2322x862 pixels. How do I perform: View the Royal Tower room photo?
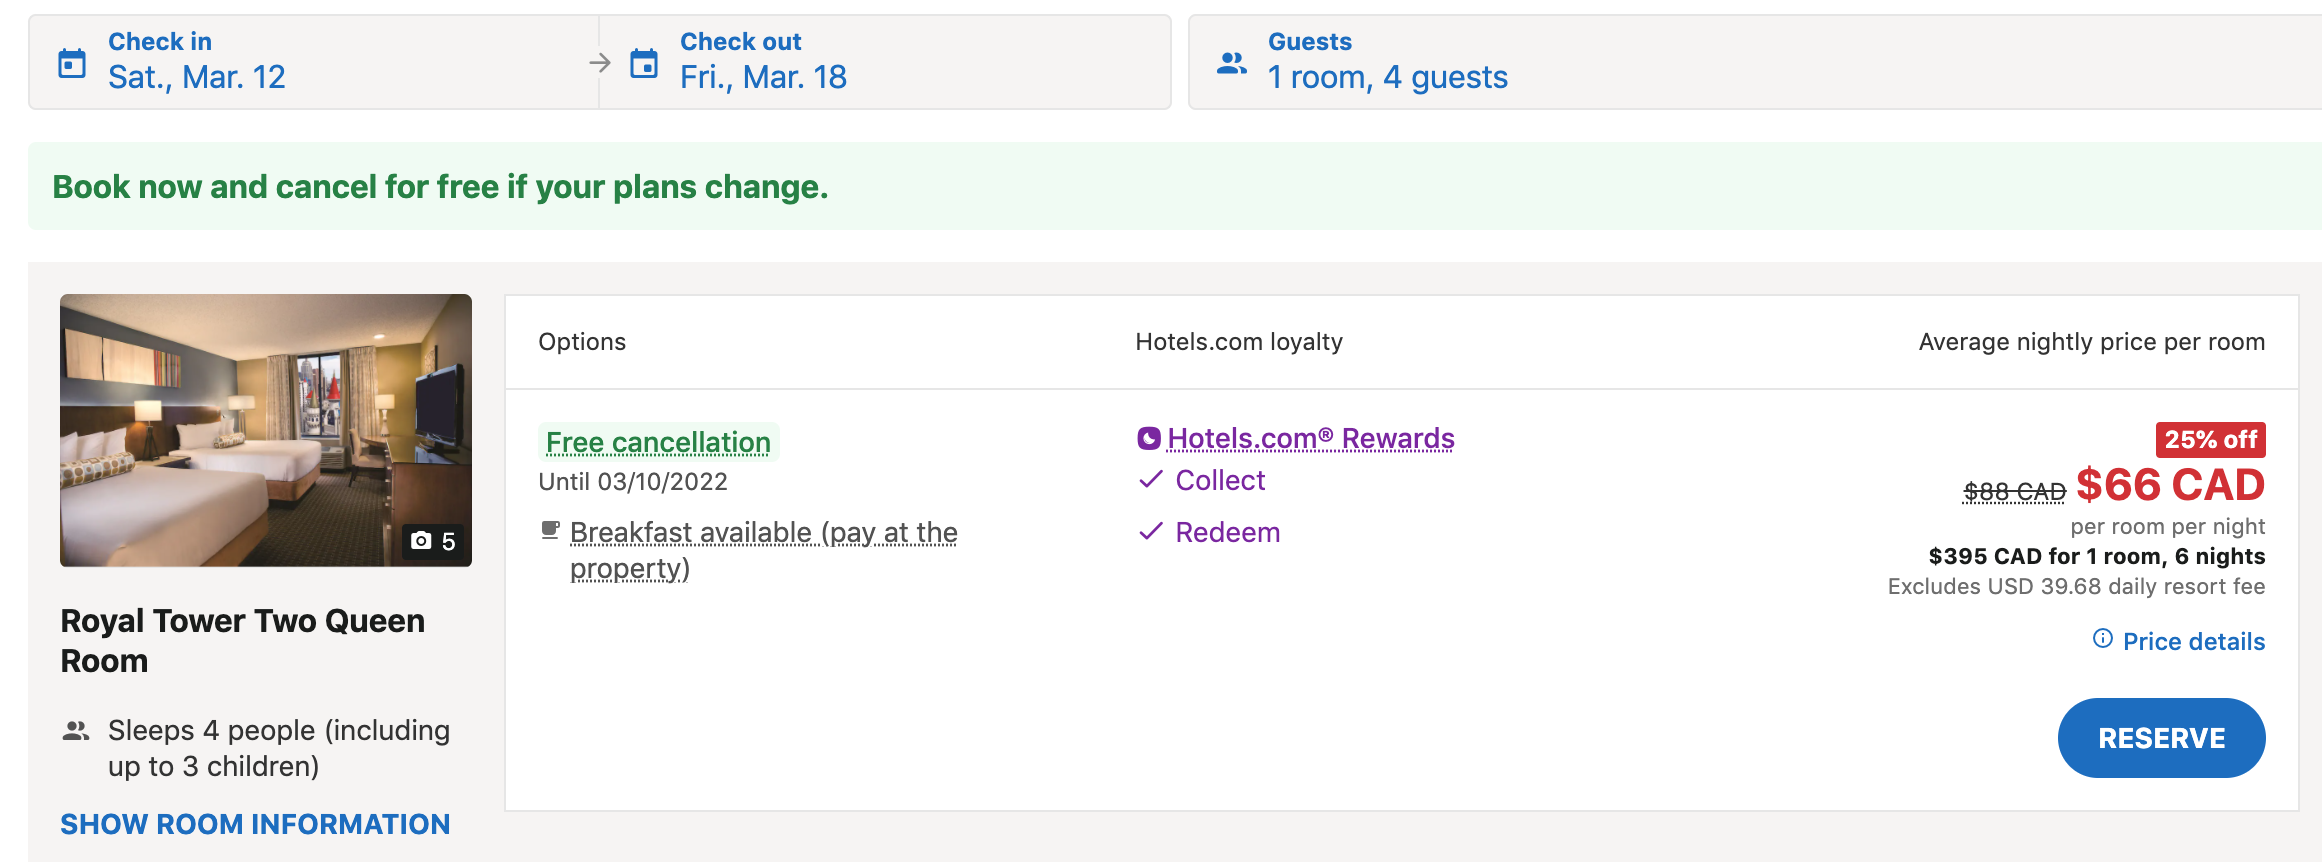265,430
